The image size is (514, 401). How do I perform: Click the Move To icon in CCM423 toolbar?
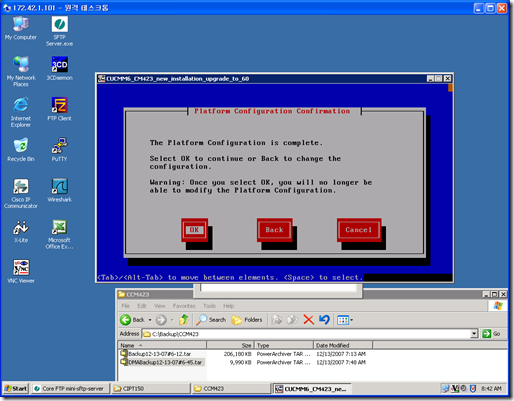(x=276, y=320)
